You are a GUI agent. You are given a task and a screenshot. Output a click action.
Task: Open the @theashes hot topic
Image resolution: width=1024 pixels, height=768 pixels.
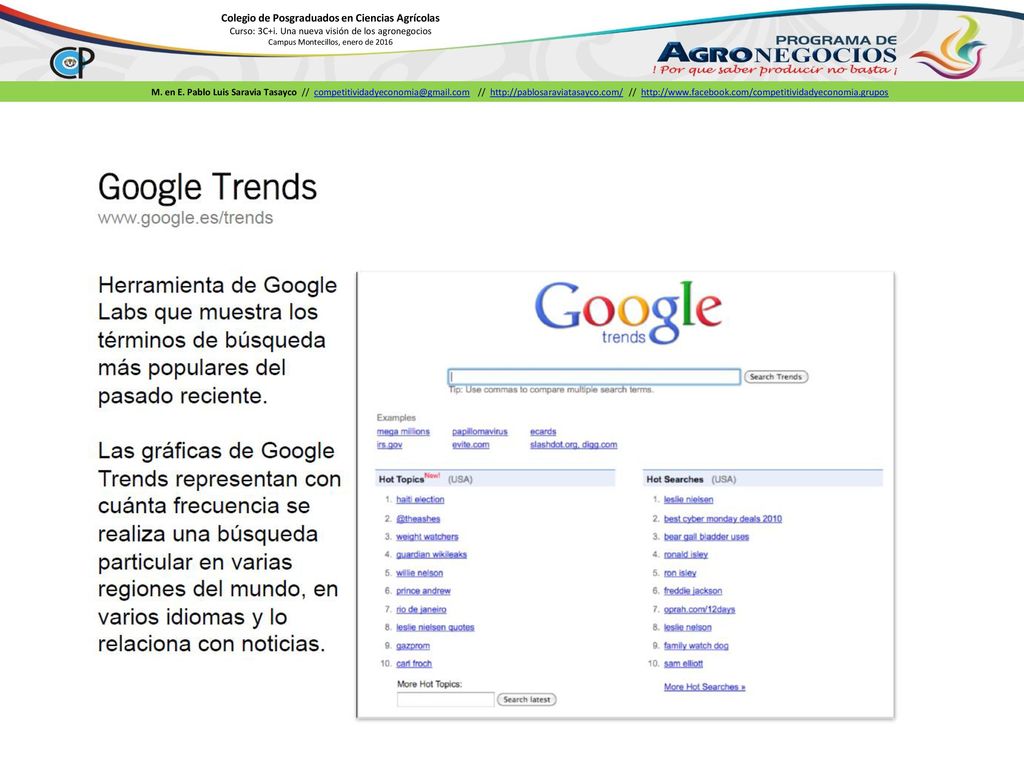point(418,519)
